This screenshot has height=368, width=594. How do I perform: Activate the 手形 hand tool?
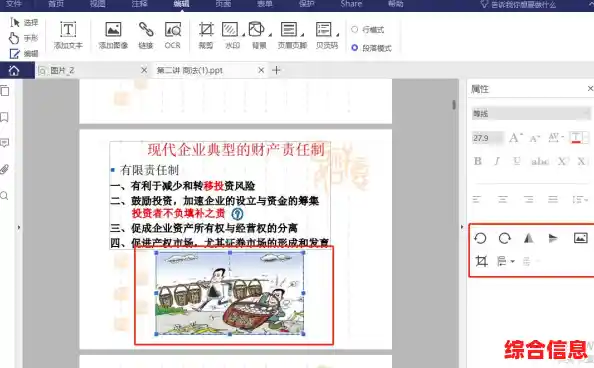24,38
